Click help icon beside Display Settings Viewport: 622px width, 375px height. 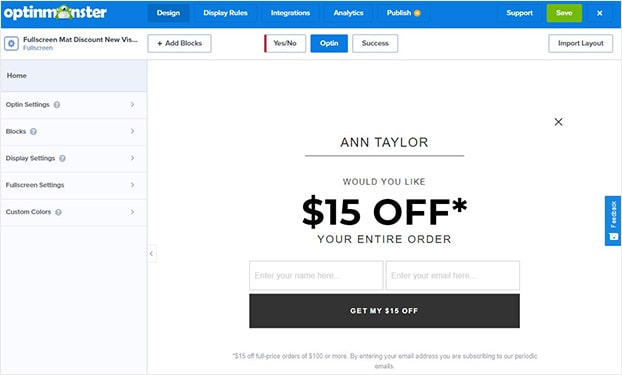coord(62,158)
